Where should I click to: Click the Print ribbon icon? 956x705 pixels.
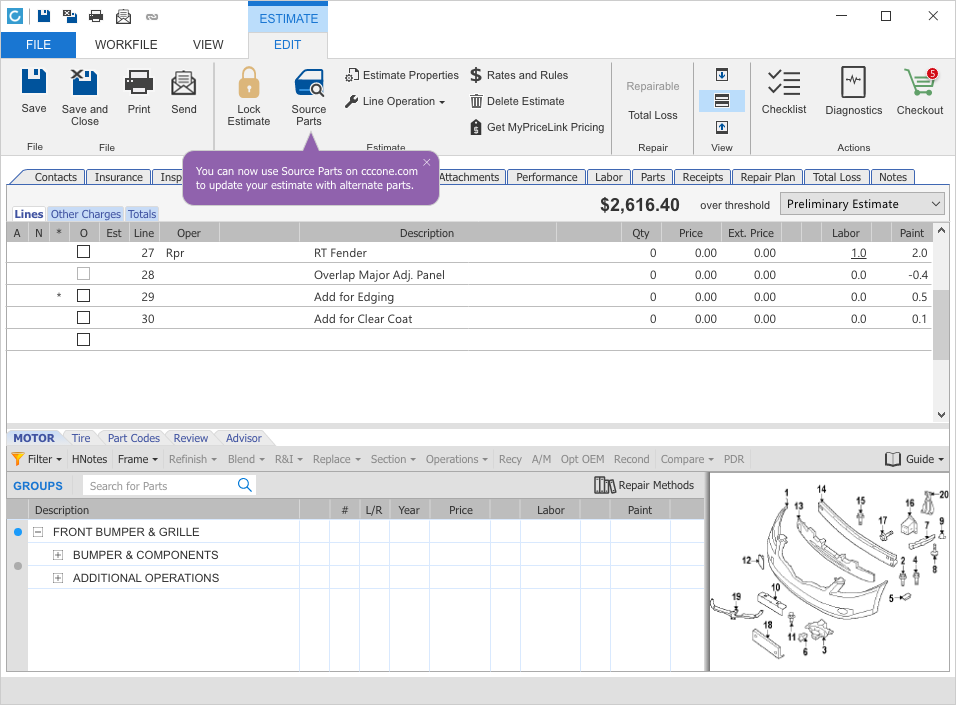pyautogui.click(x=138, y=82)
